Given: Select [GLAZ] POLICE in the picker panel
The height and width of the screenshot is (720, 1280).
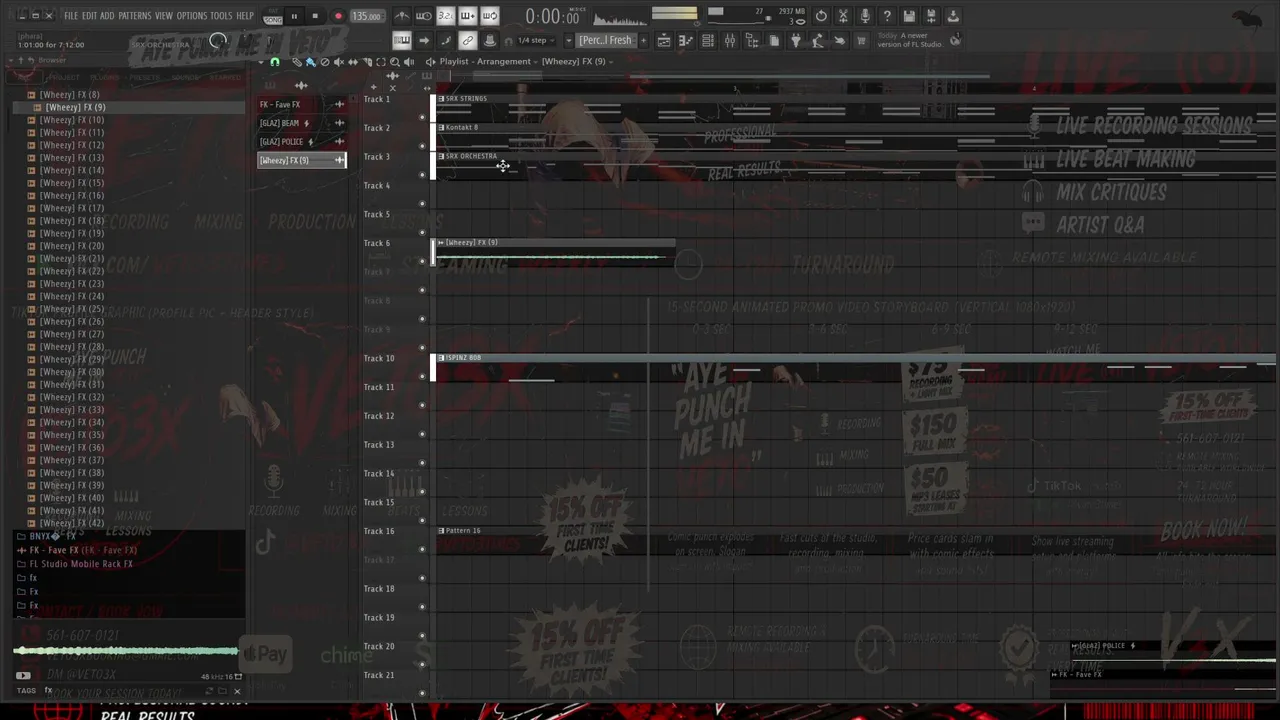Looking at the screenshot, I should (x=301, y=142).
